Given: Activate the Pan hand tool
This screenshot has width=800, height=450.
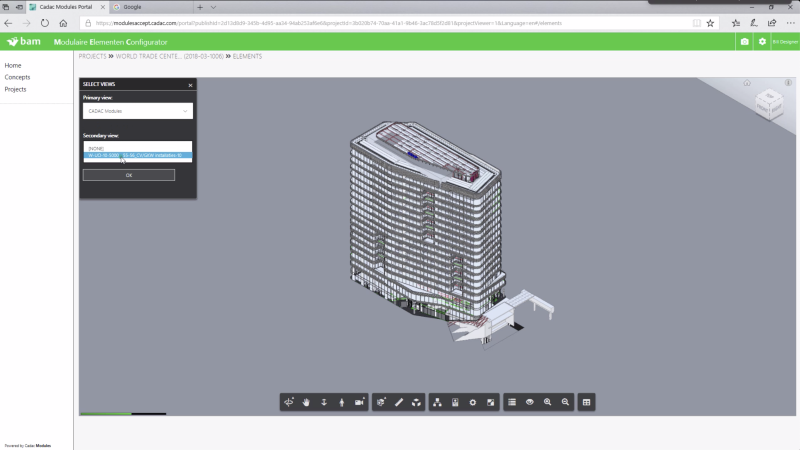Looking at the screenshot, I should click(x=307, y=402).
